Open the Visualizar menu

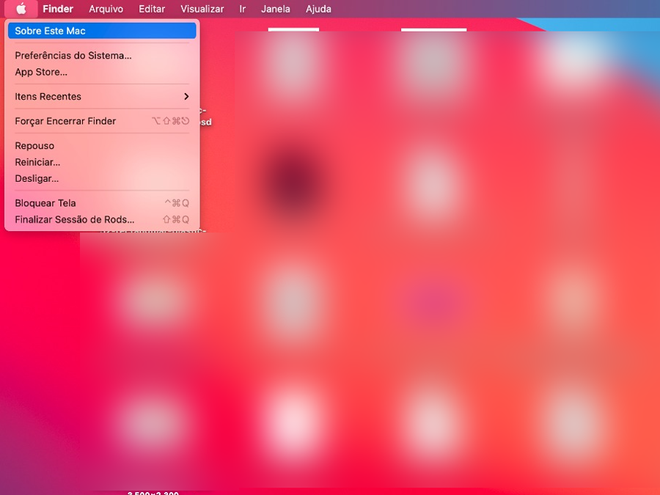202,9
